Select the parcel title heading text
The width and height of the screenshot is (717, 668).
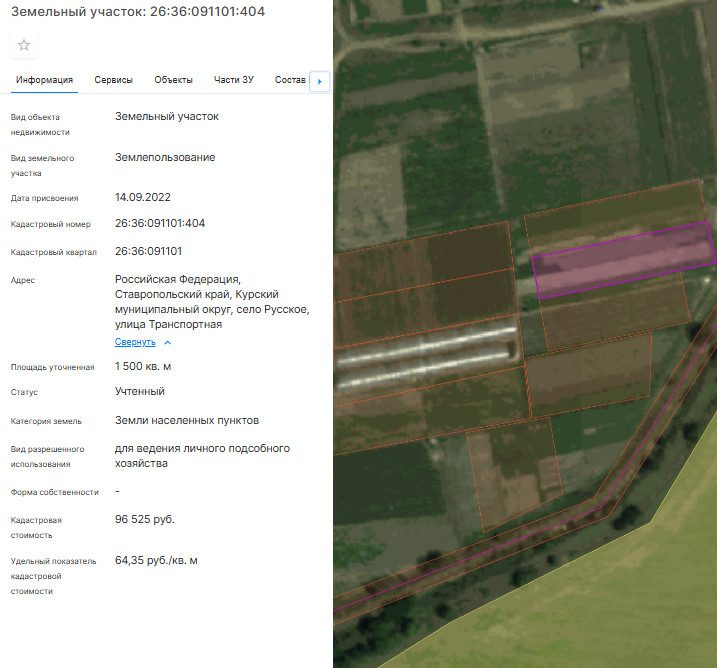pyautogui.click(x=138, y=11)
